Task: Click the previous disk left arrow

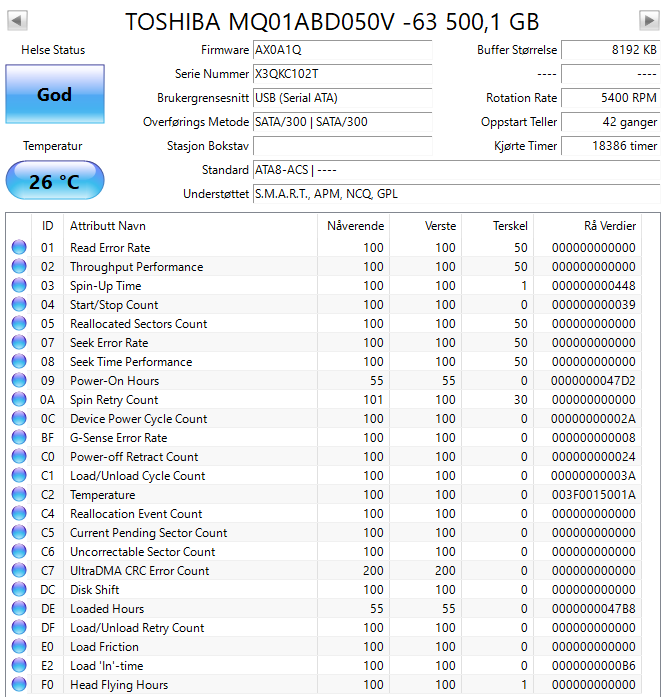Action: point(18,21)
